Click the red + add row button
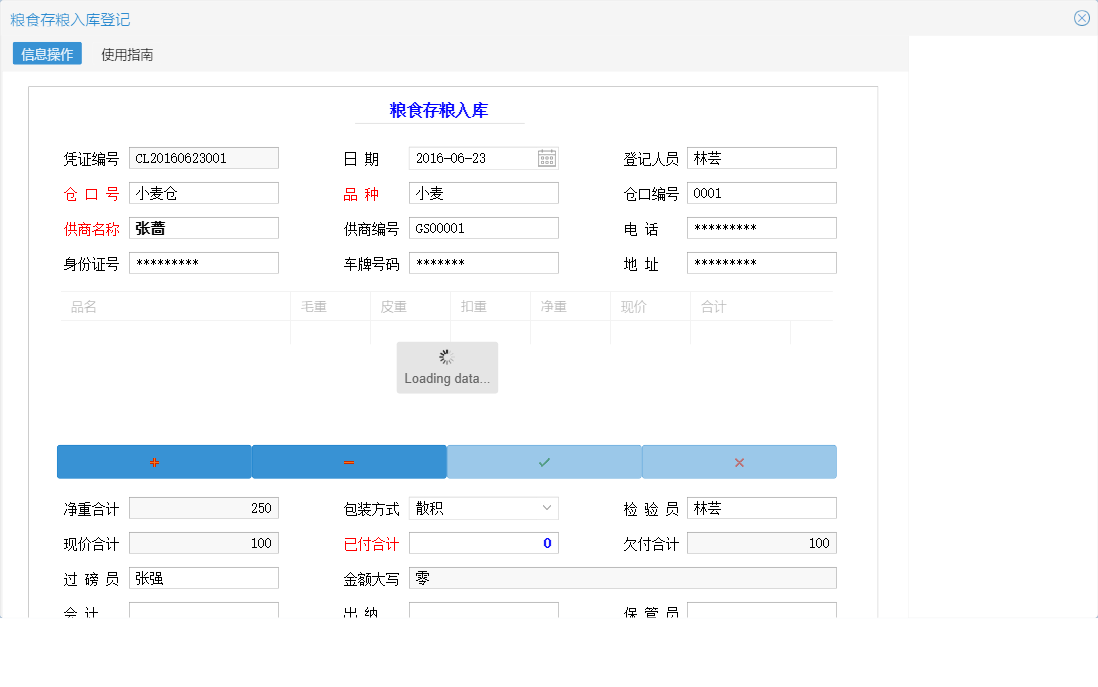 154,461
